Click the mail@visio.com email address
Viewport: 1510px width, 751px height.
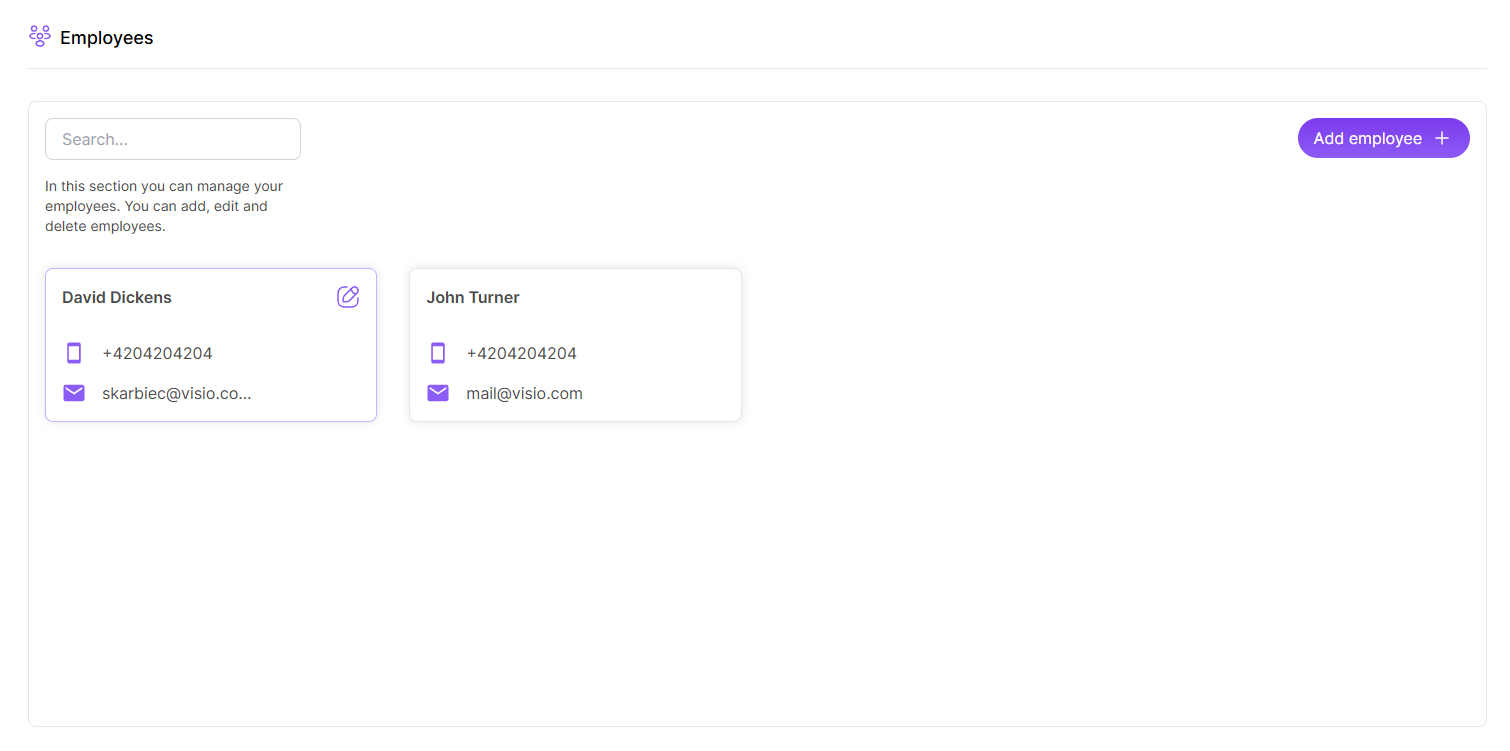(524, 393)
